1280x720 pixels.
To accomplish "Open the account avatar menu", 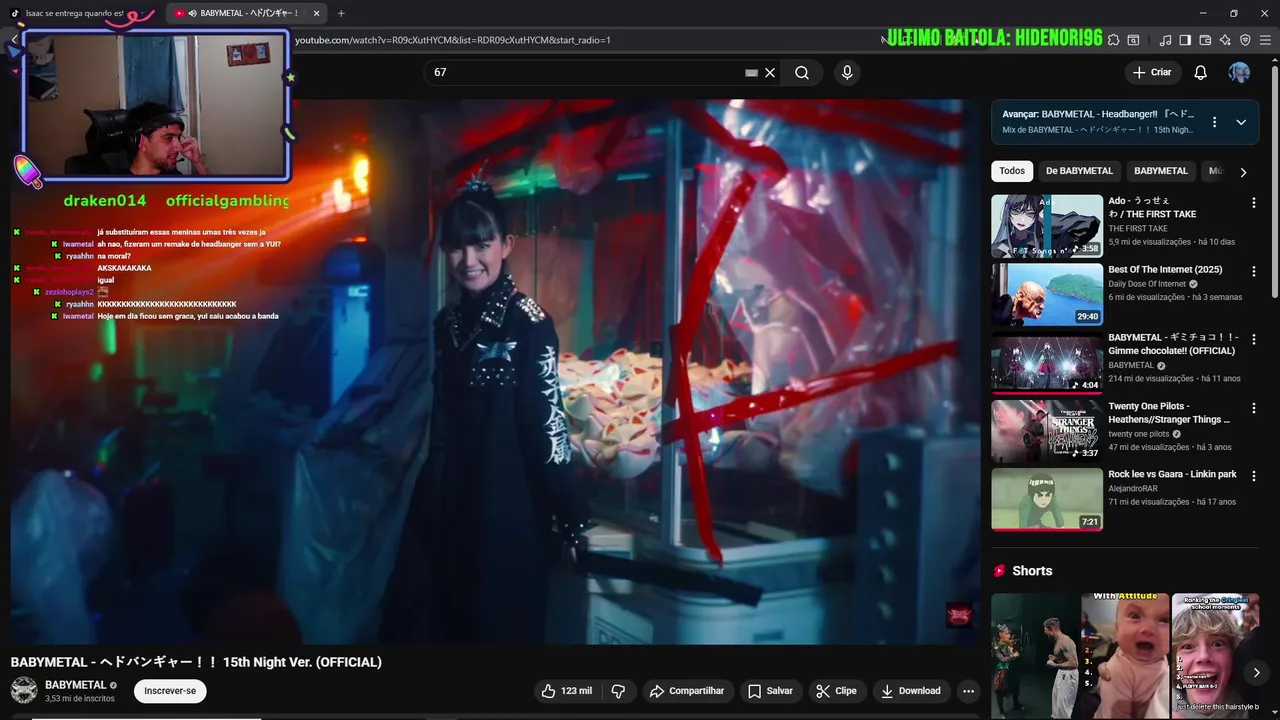I will 1239,73.
